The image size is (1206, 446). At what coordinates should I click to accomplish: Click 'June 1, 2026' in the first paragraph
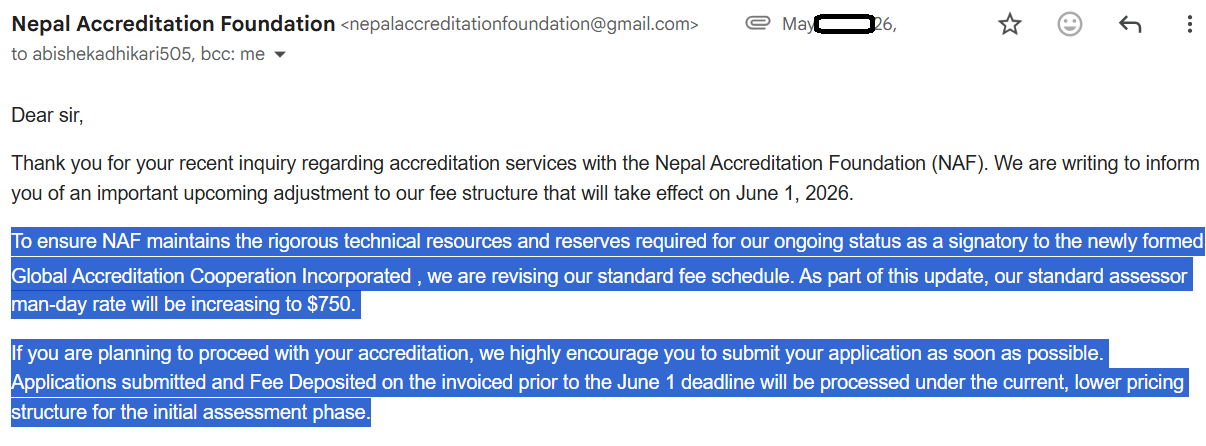802,193
